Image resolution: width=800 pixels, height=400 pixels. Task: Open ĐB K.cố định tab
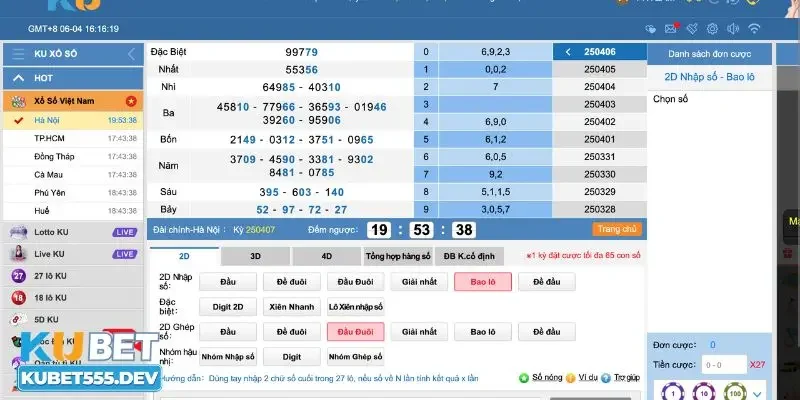click(x=469, y=256)
